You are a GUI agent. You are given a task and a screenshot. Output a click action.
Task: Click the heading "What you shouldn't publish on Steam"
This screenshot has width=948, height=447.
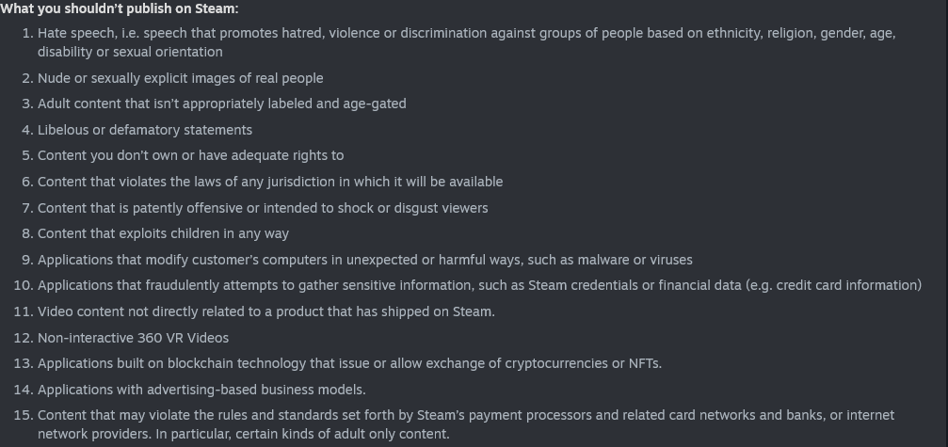tap(119, 8)
